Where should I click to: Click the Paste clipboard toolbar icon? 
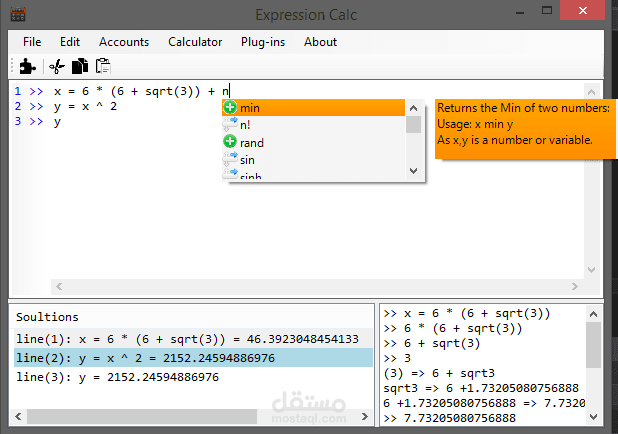[x=103, y=66]
